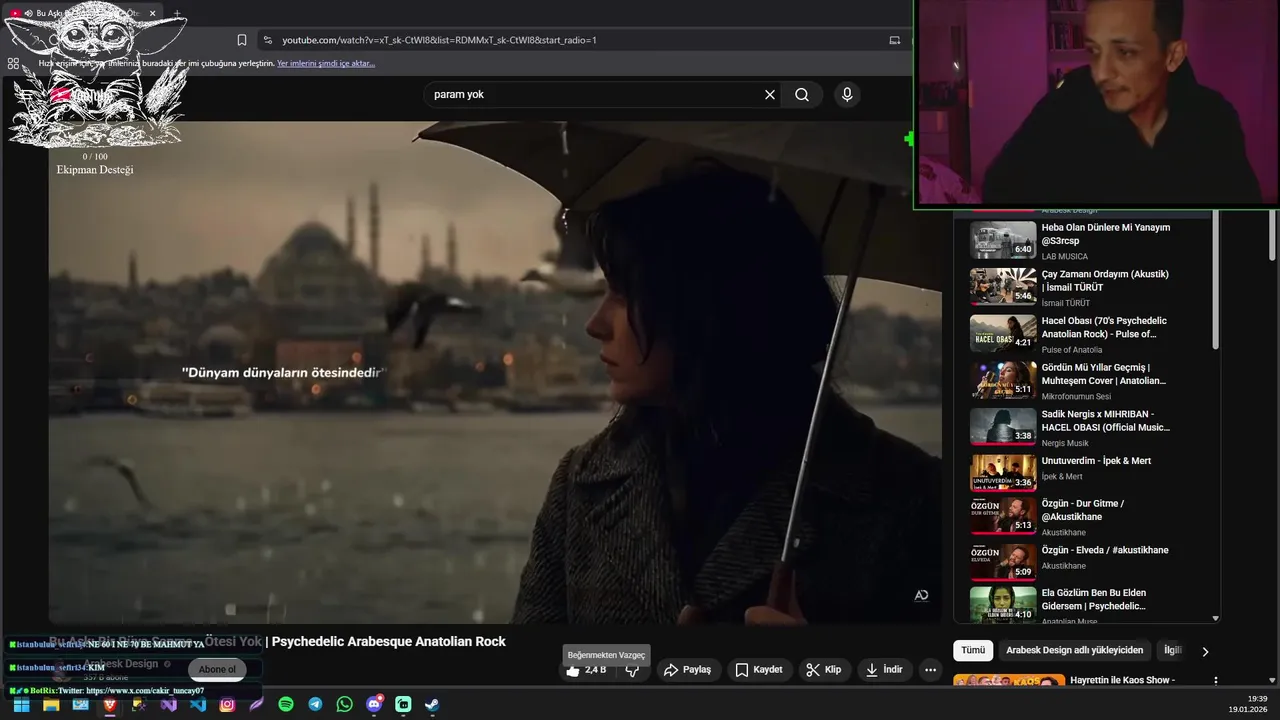Open site information icon in address bar

coord(267,40)
